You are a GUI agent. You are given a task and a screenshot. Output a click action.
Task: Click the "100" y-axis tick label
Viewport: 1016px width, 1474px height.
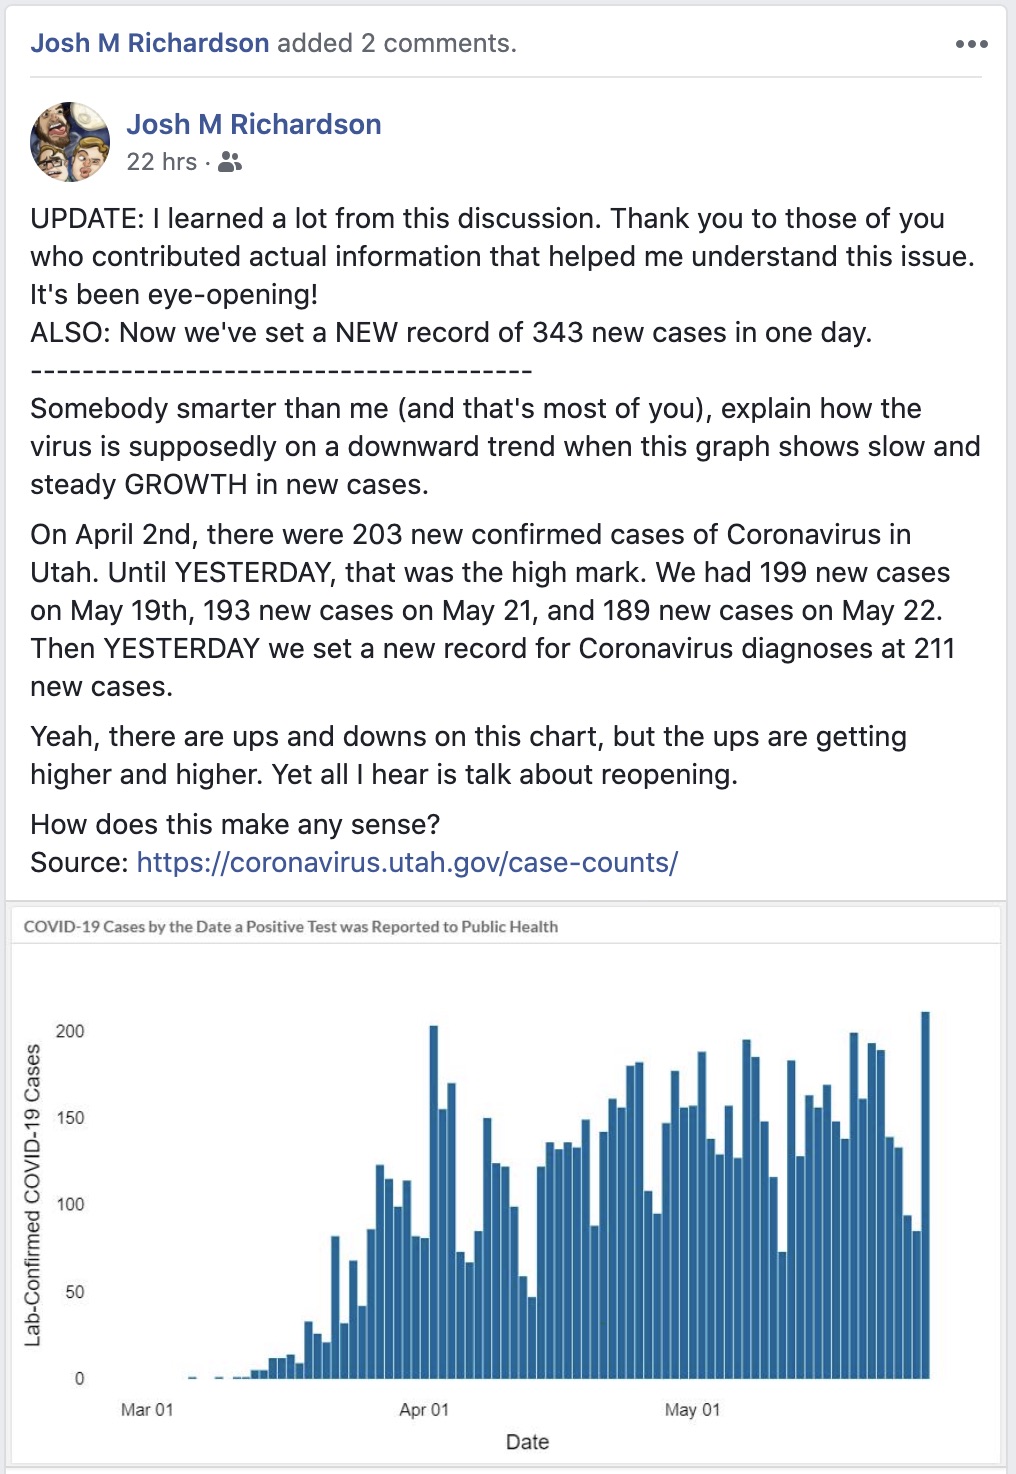(70, 1204)
